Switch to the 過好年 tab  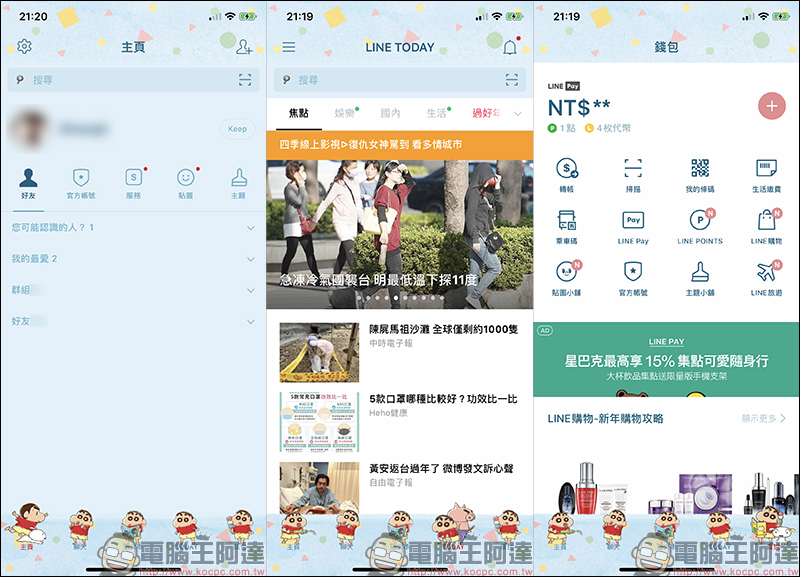point(486,113)
